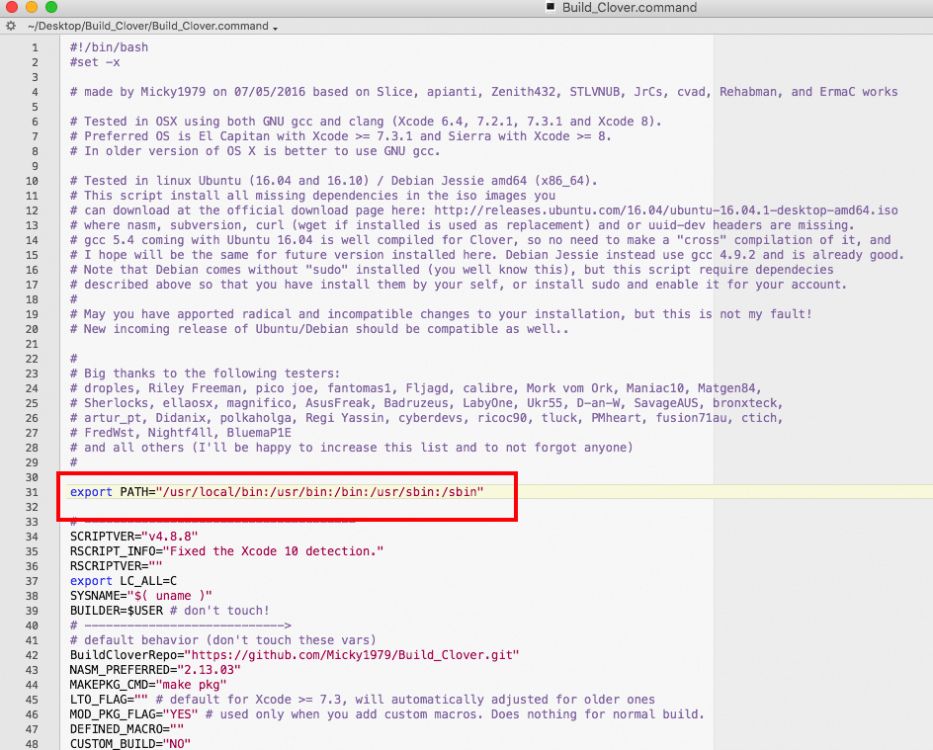Image resolution: width=933 pixels, height=750 pixels.
Task: Click the DEFINED_MACRO="" line
Action: [127, 729]
